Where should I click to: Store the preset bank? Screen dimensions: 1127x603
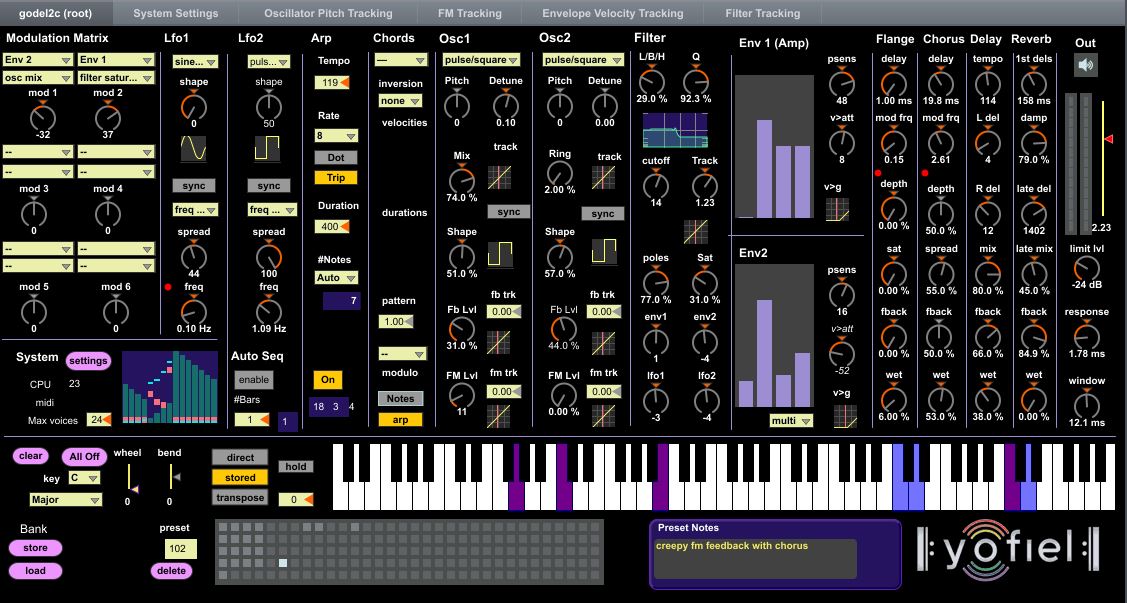point(35,548)
